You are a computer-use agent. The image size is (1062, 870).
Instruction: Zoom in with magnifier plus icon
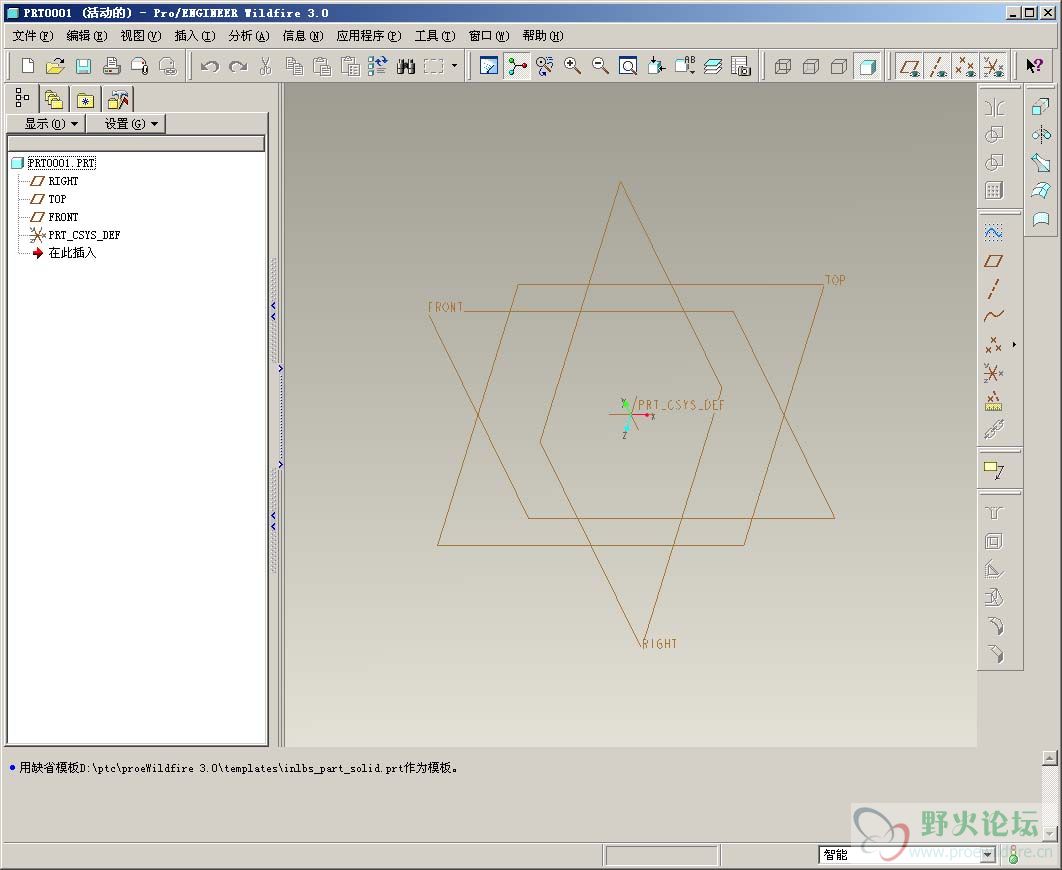point(572,66)
